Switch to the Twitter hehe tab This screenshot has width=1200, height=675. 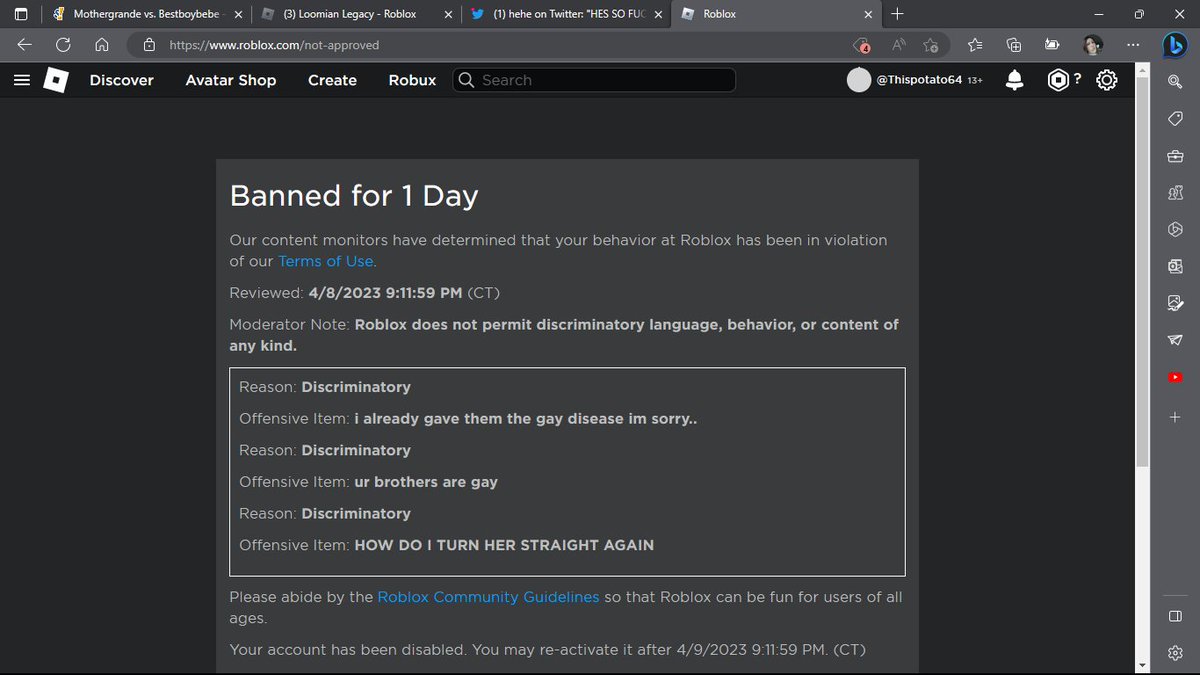(560, 14)
